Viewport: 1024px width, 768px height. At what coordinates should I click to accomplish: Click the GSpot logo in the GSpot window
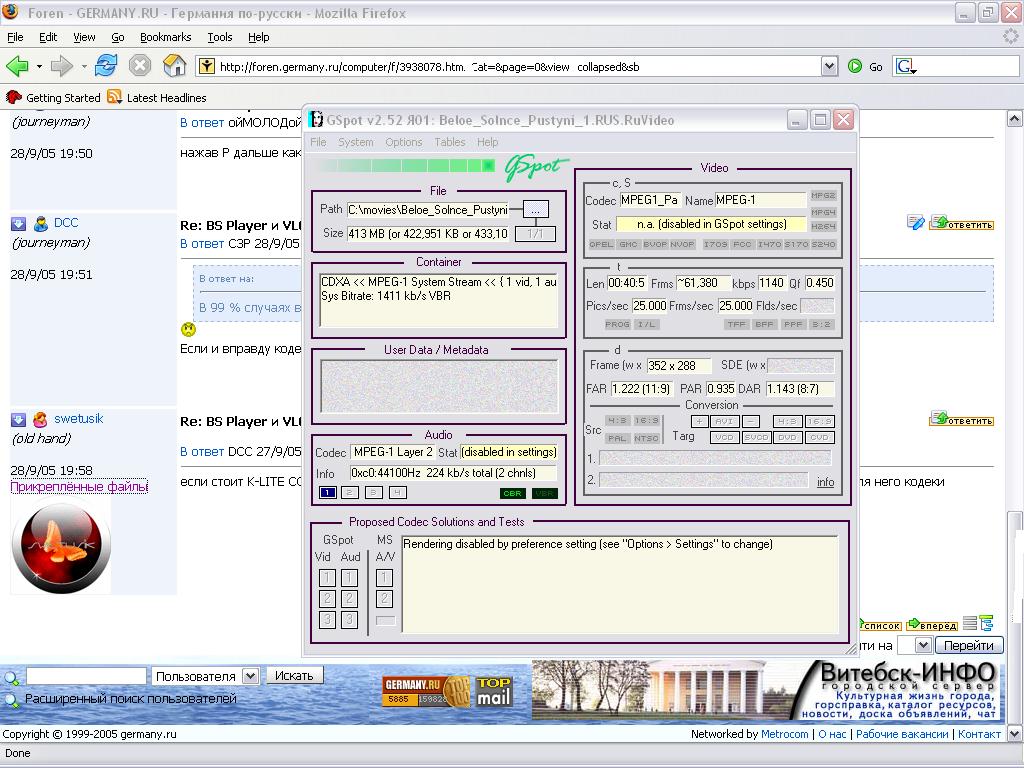[536, 168]
